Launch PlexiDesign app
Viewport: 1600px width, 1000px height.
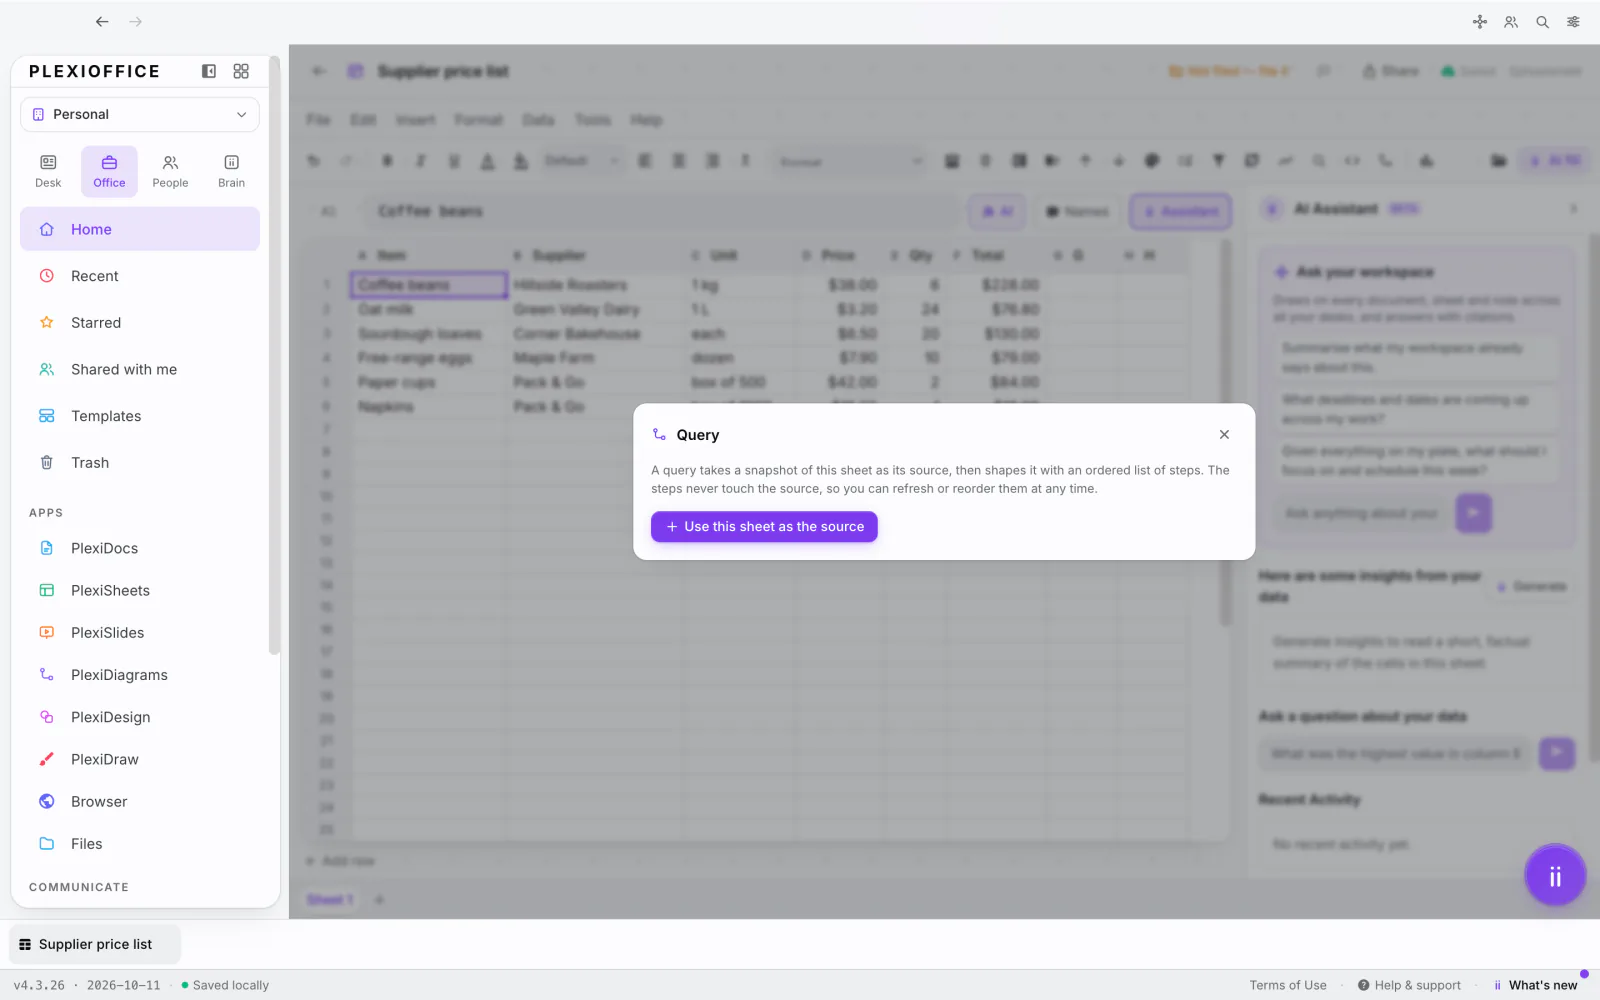[x=140, y=717]
